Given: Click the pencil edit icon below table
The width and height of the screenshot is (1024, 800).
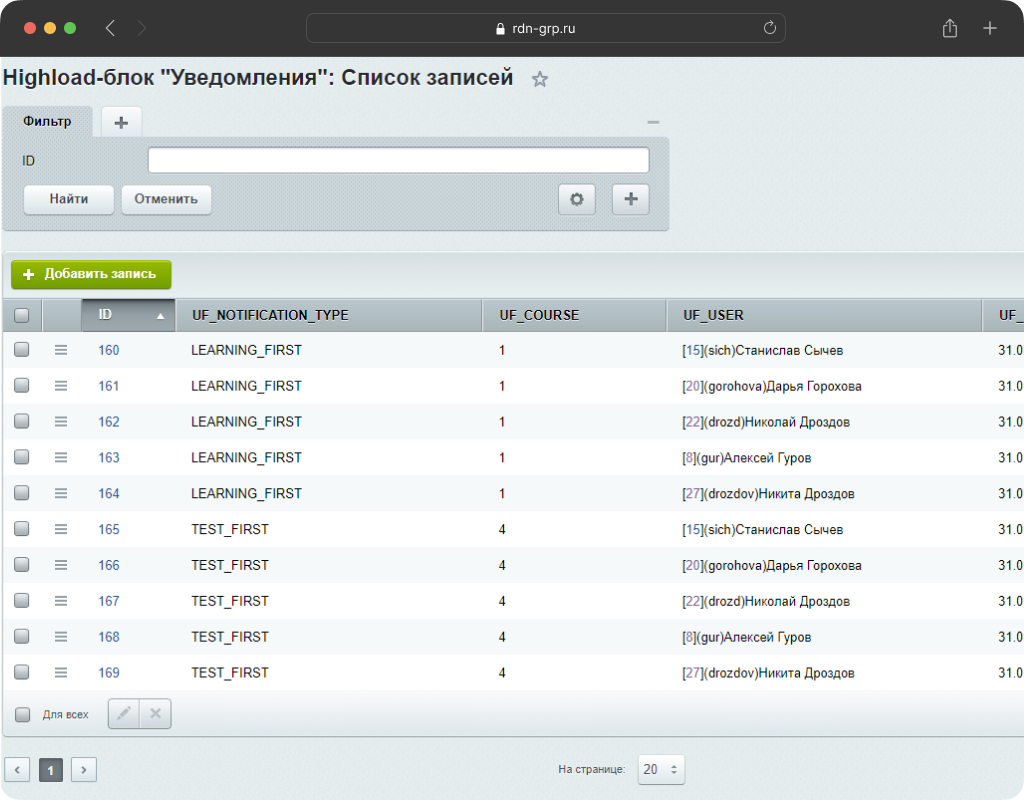Looking at the screenshot, I should coord(124,714).
